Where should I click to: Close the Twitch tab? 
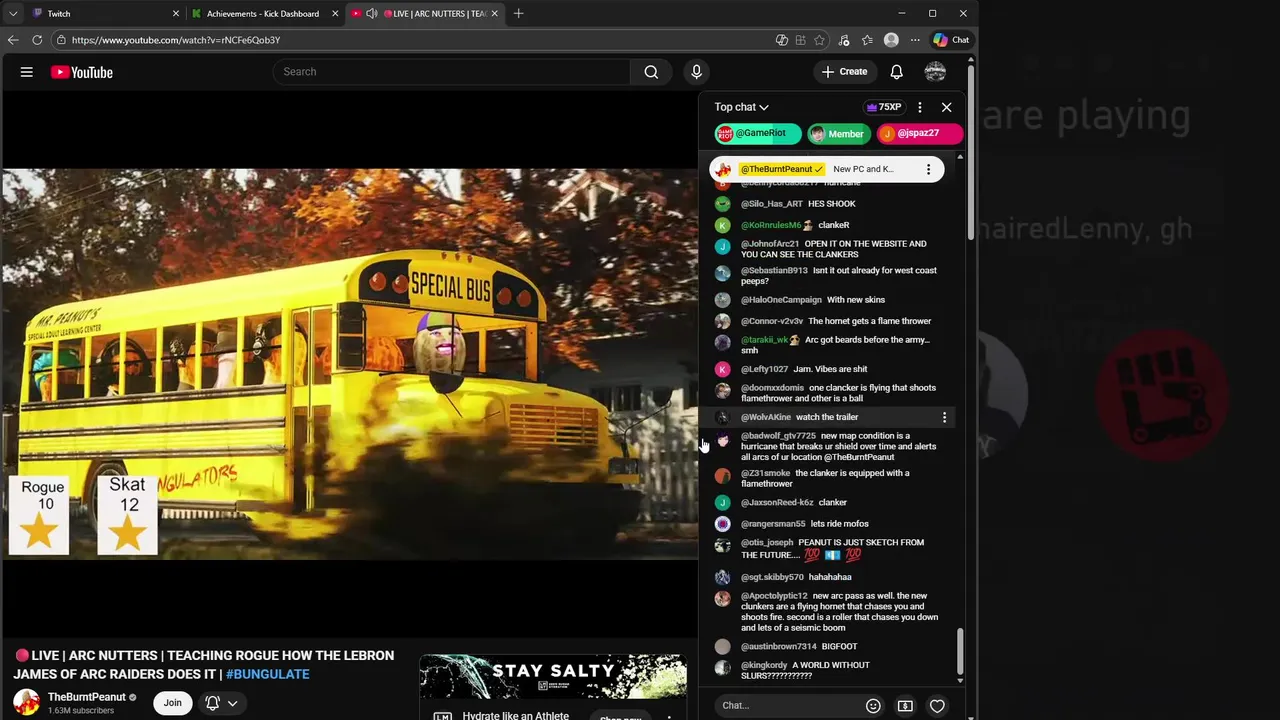coord(176,13)
